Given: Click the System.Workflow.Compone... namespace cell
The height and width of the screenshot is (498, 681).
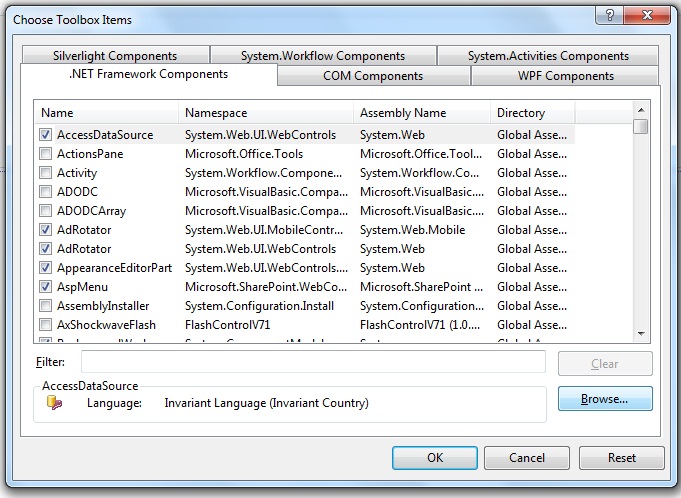Looking at the screenshot, I should coord(264,173).
